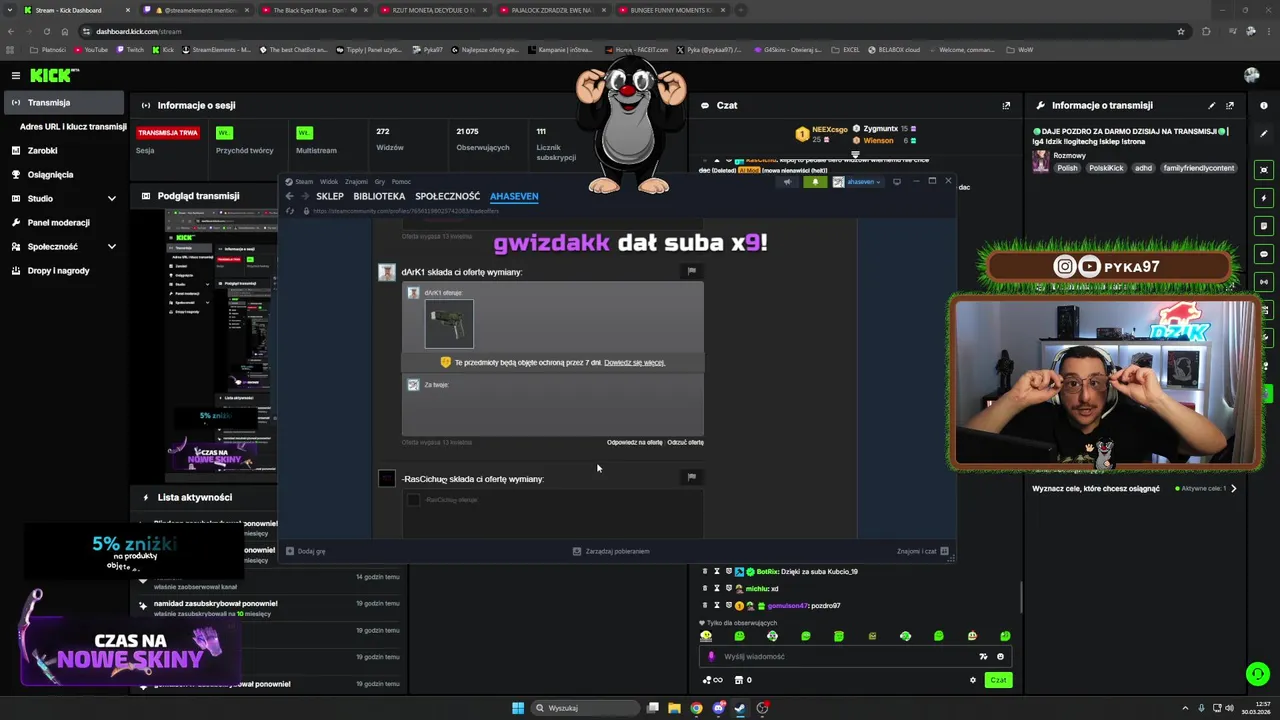
Task: Open the Widok menu in Steam
Action: 328,182
